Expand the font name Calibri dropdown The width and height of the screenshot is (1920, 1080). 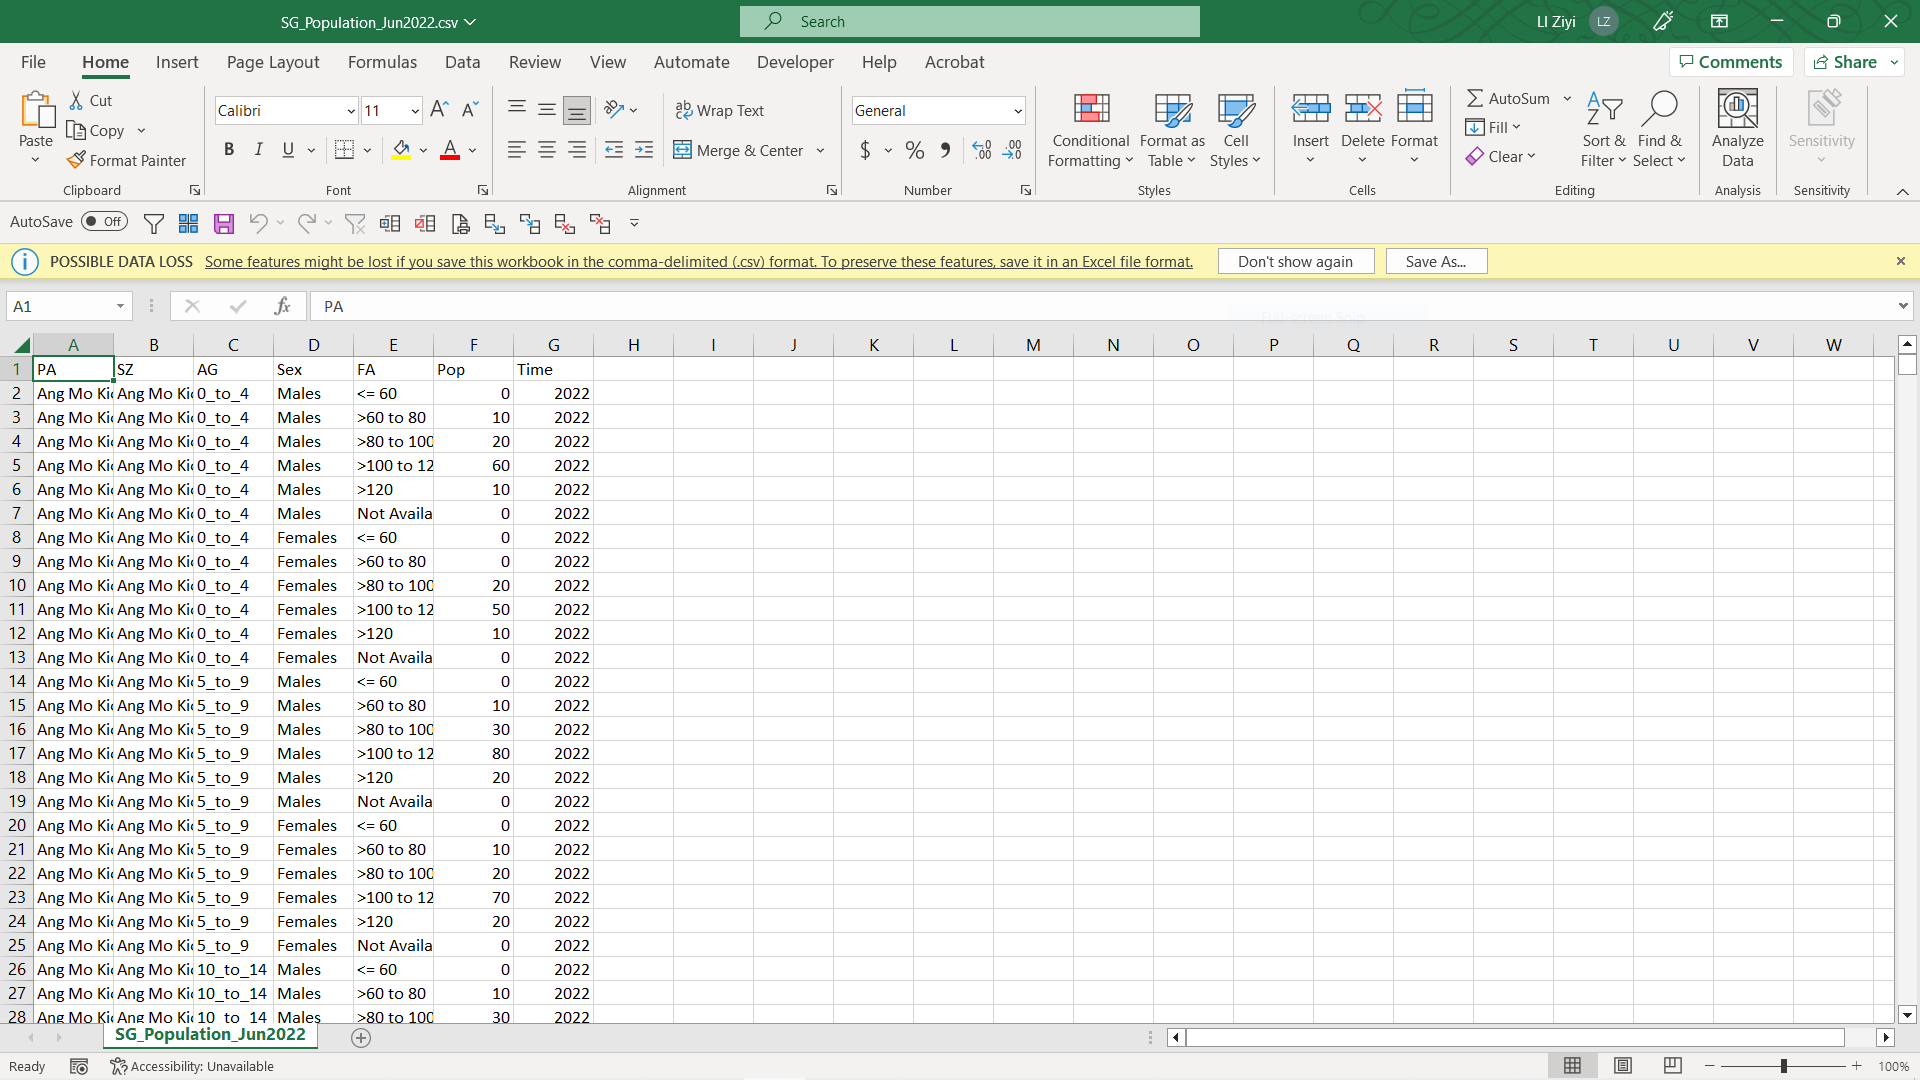(x=351, y=111)
